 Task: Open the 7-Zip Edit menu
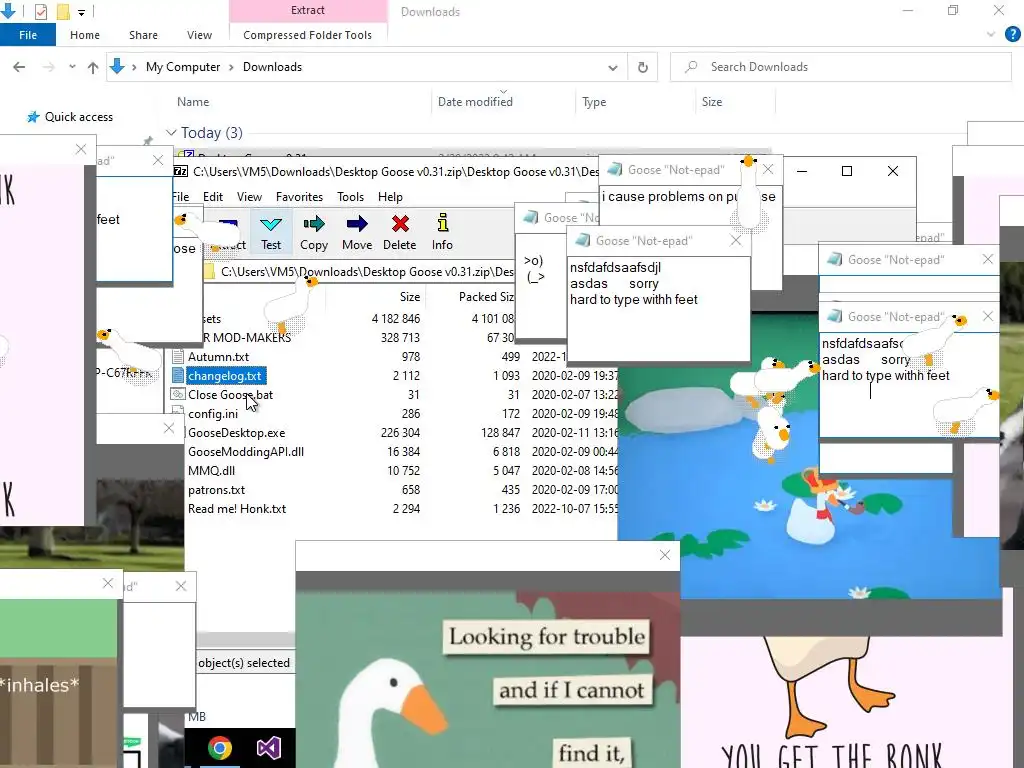[213, 197]
